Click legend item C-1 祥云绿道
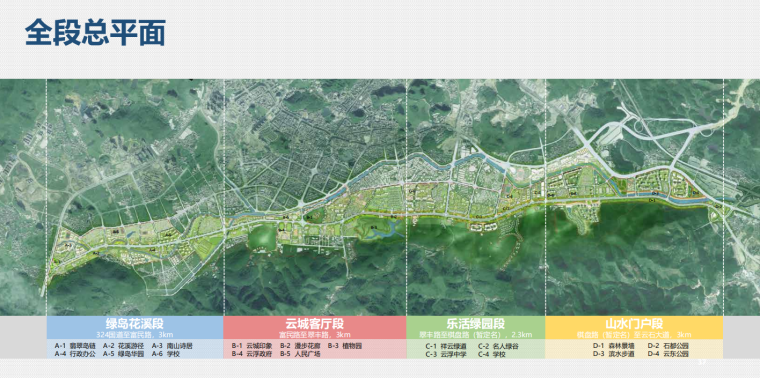Screen dimensions: 760x378 (x=446, y=346)
